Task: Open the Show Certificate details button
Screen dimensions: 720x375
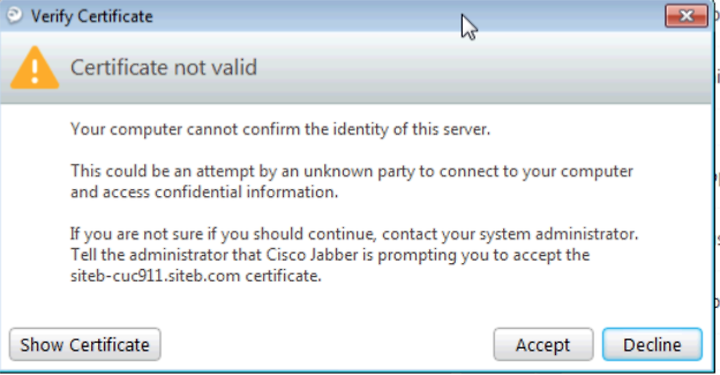Action: tap(85, 345)
